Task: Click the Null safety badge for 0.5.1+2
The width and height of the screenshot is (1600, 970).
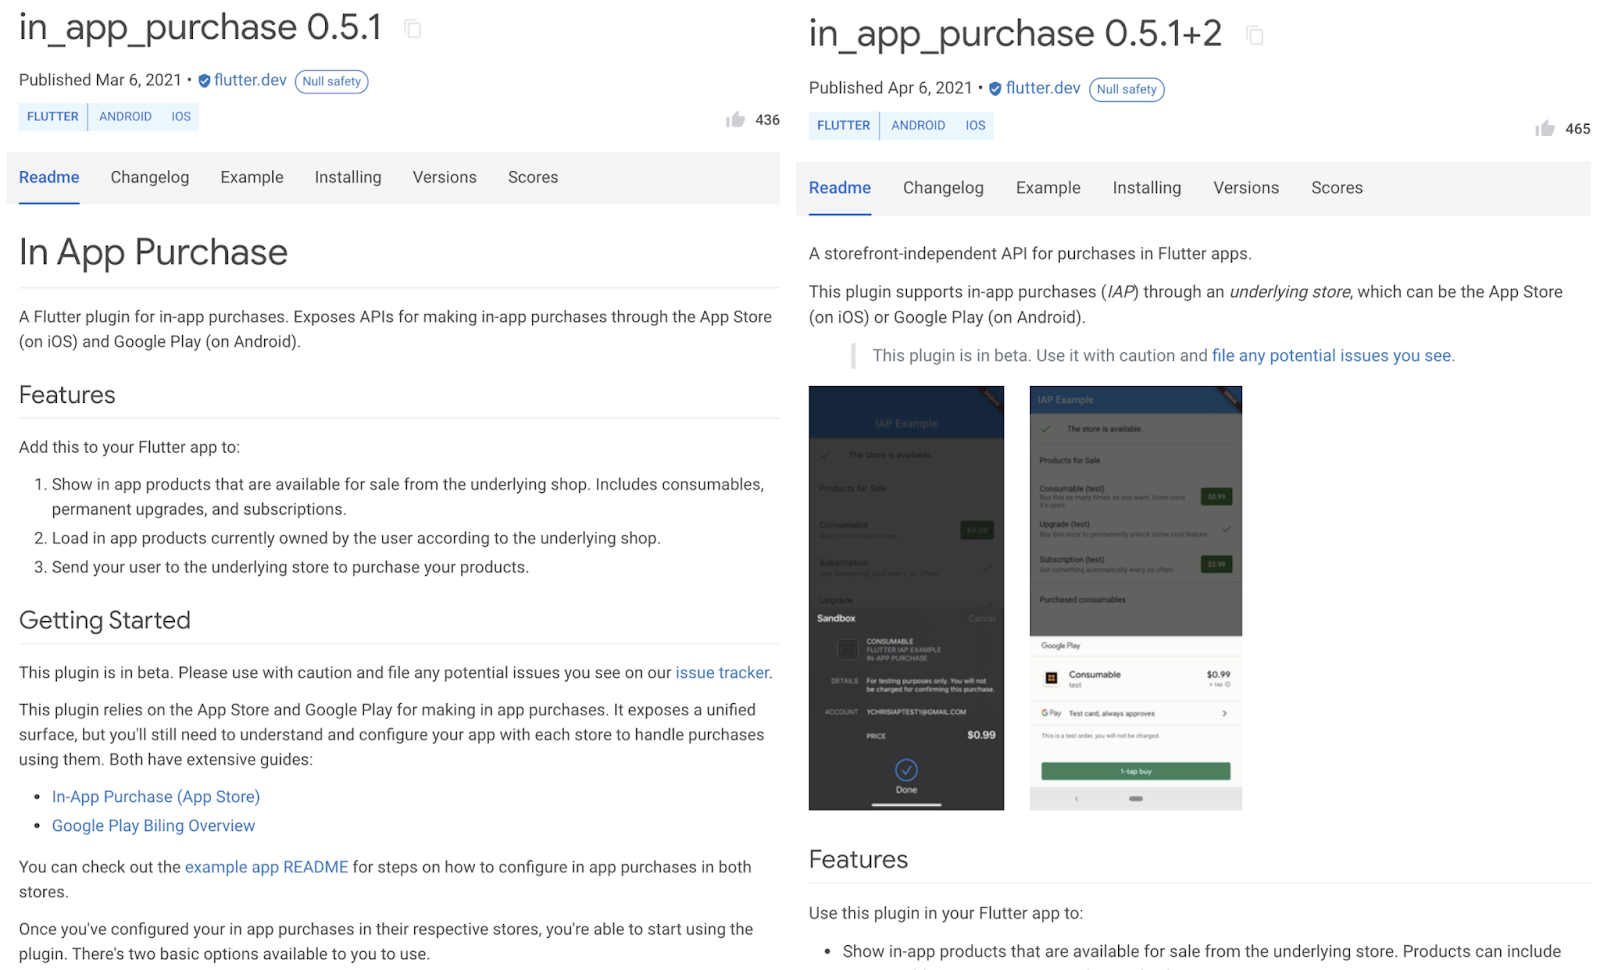Action: pos(1126,89)
